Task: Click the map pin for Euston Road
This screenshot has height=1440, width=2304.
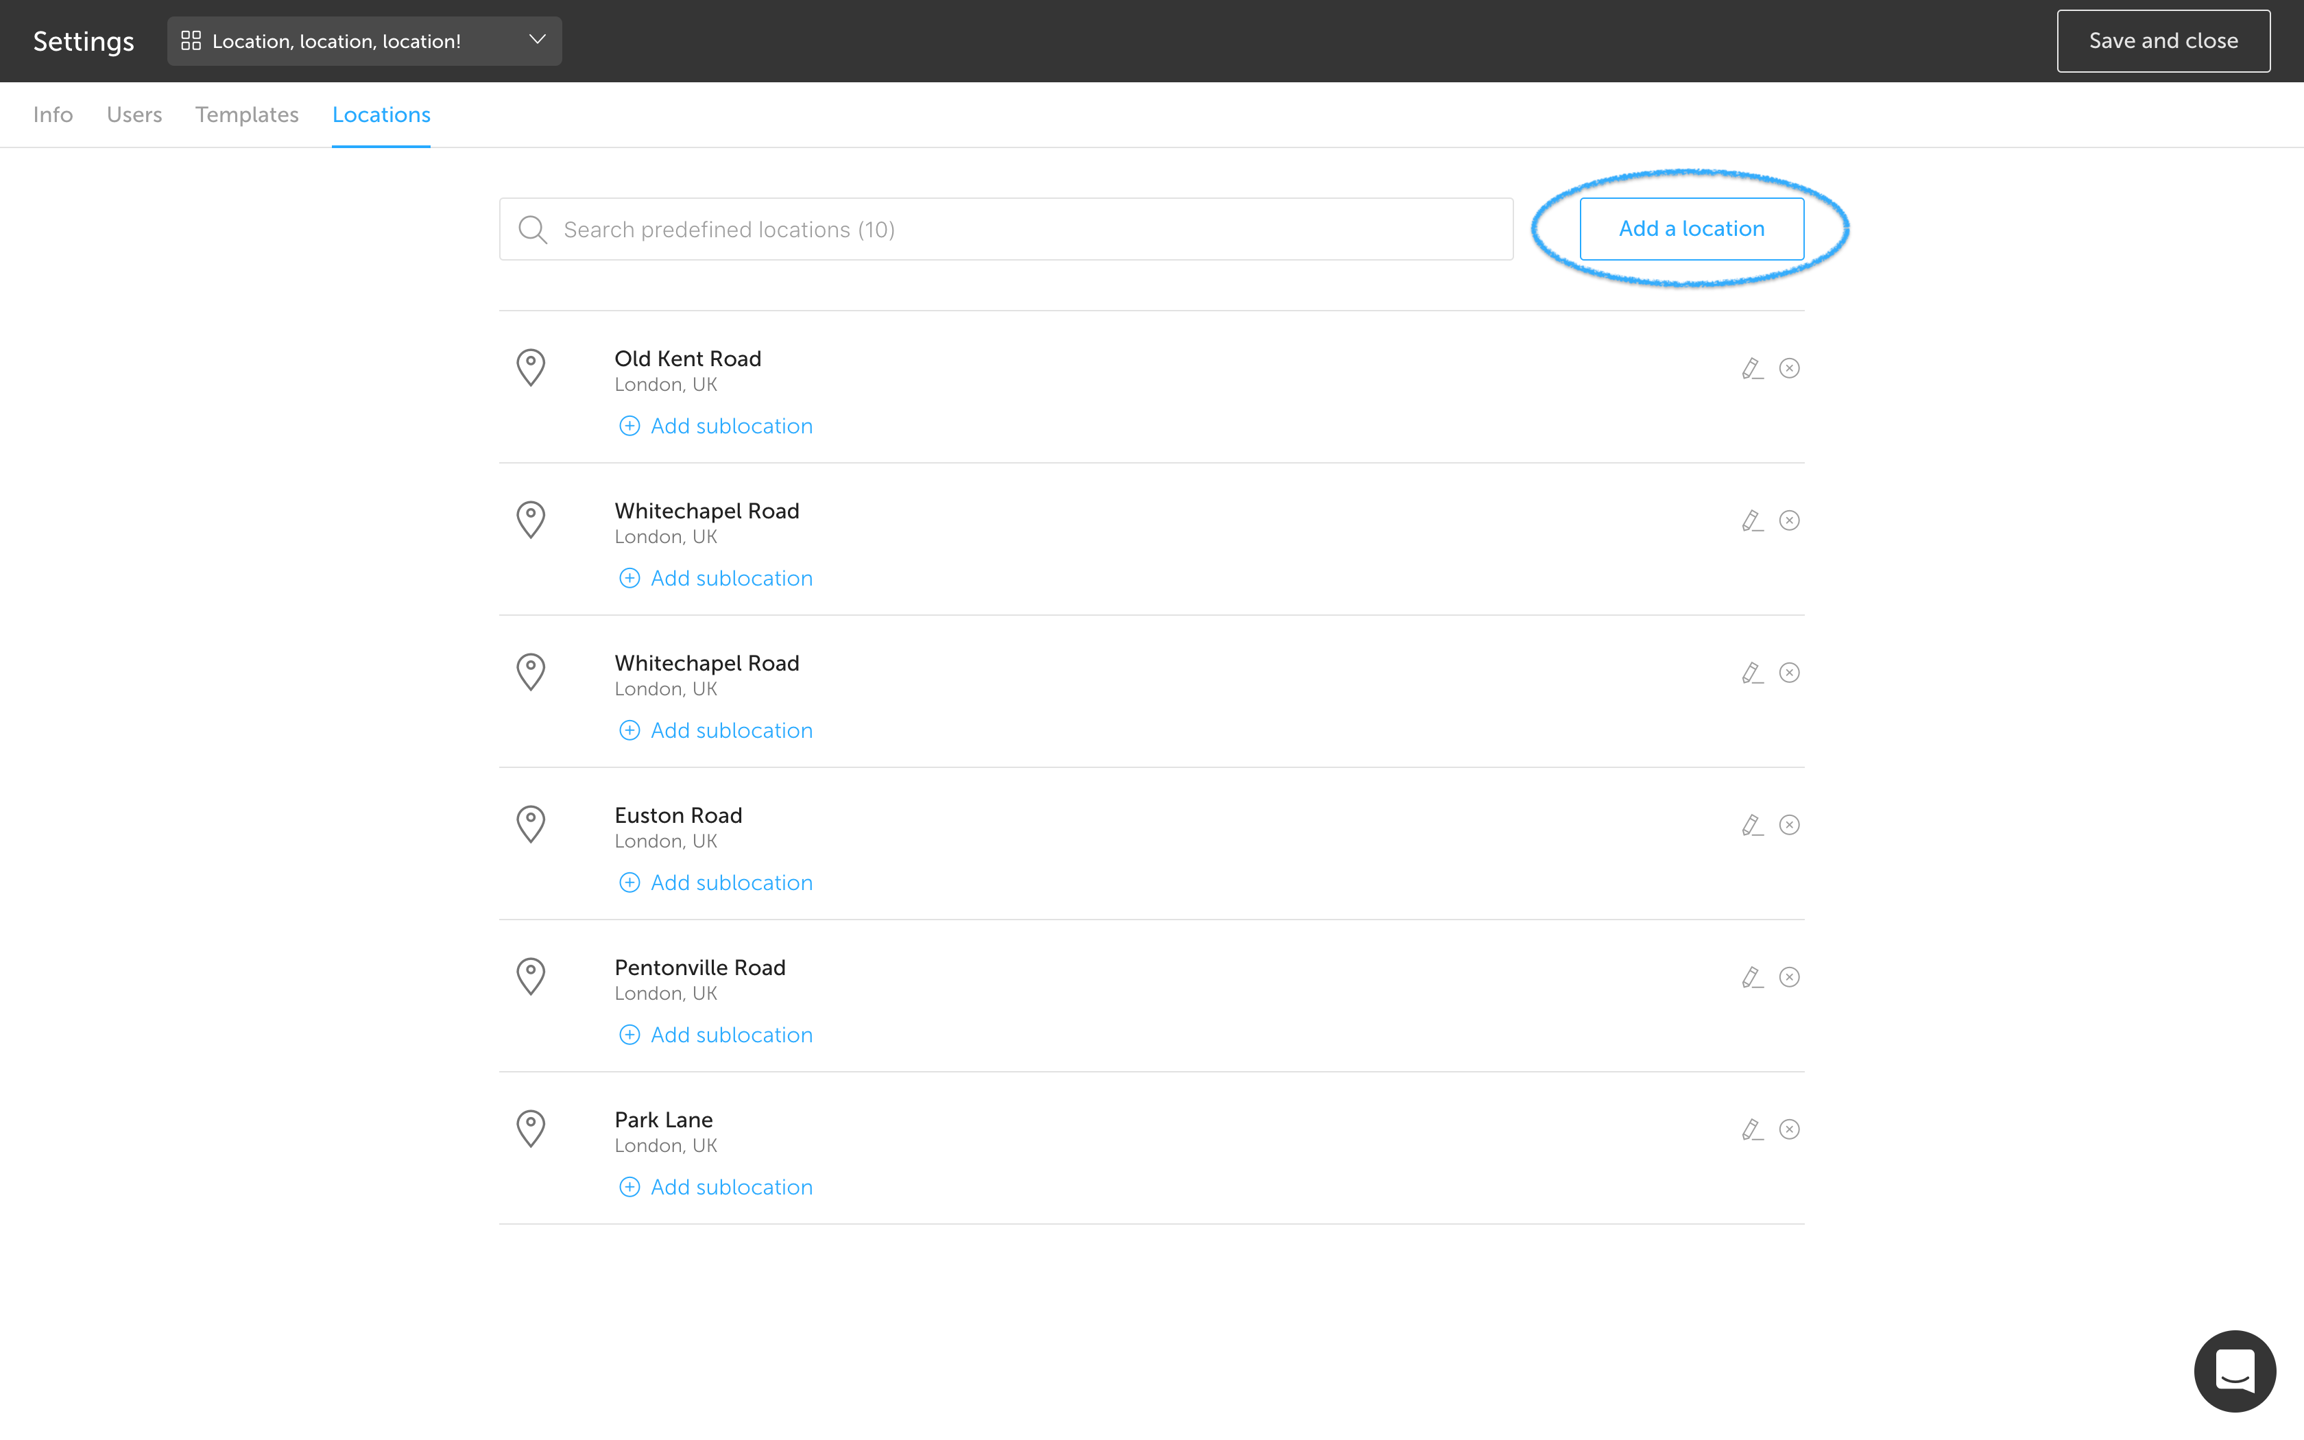Action: (x=531, y=824)
